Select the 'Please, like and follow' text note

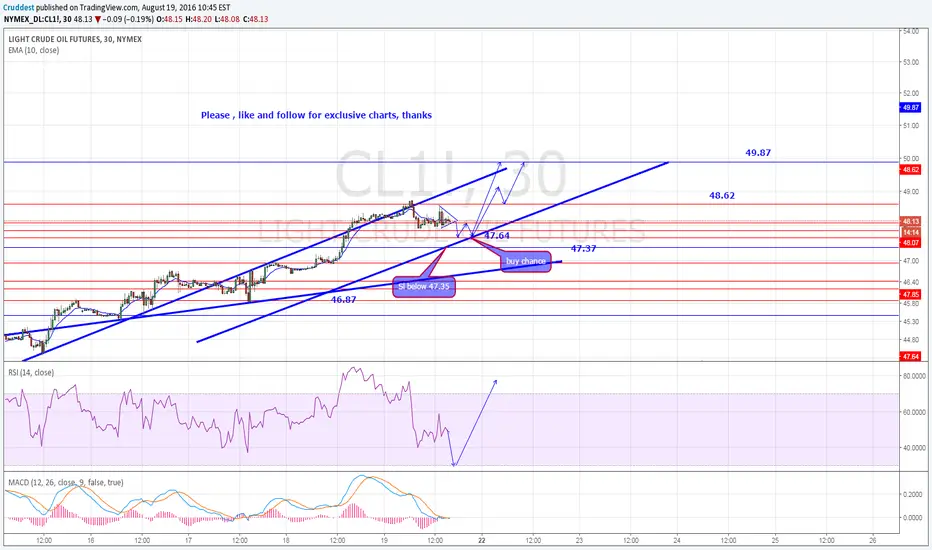[316, 115]
